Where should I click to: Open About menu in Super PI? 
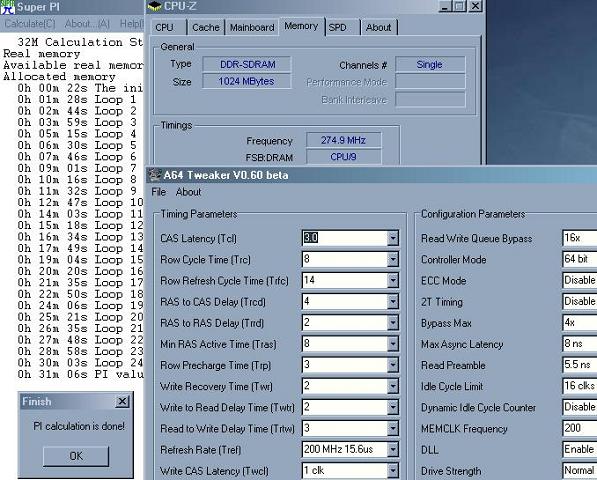point(87,24)
